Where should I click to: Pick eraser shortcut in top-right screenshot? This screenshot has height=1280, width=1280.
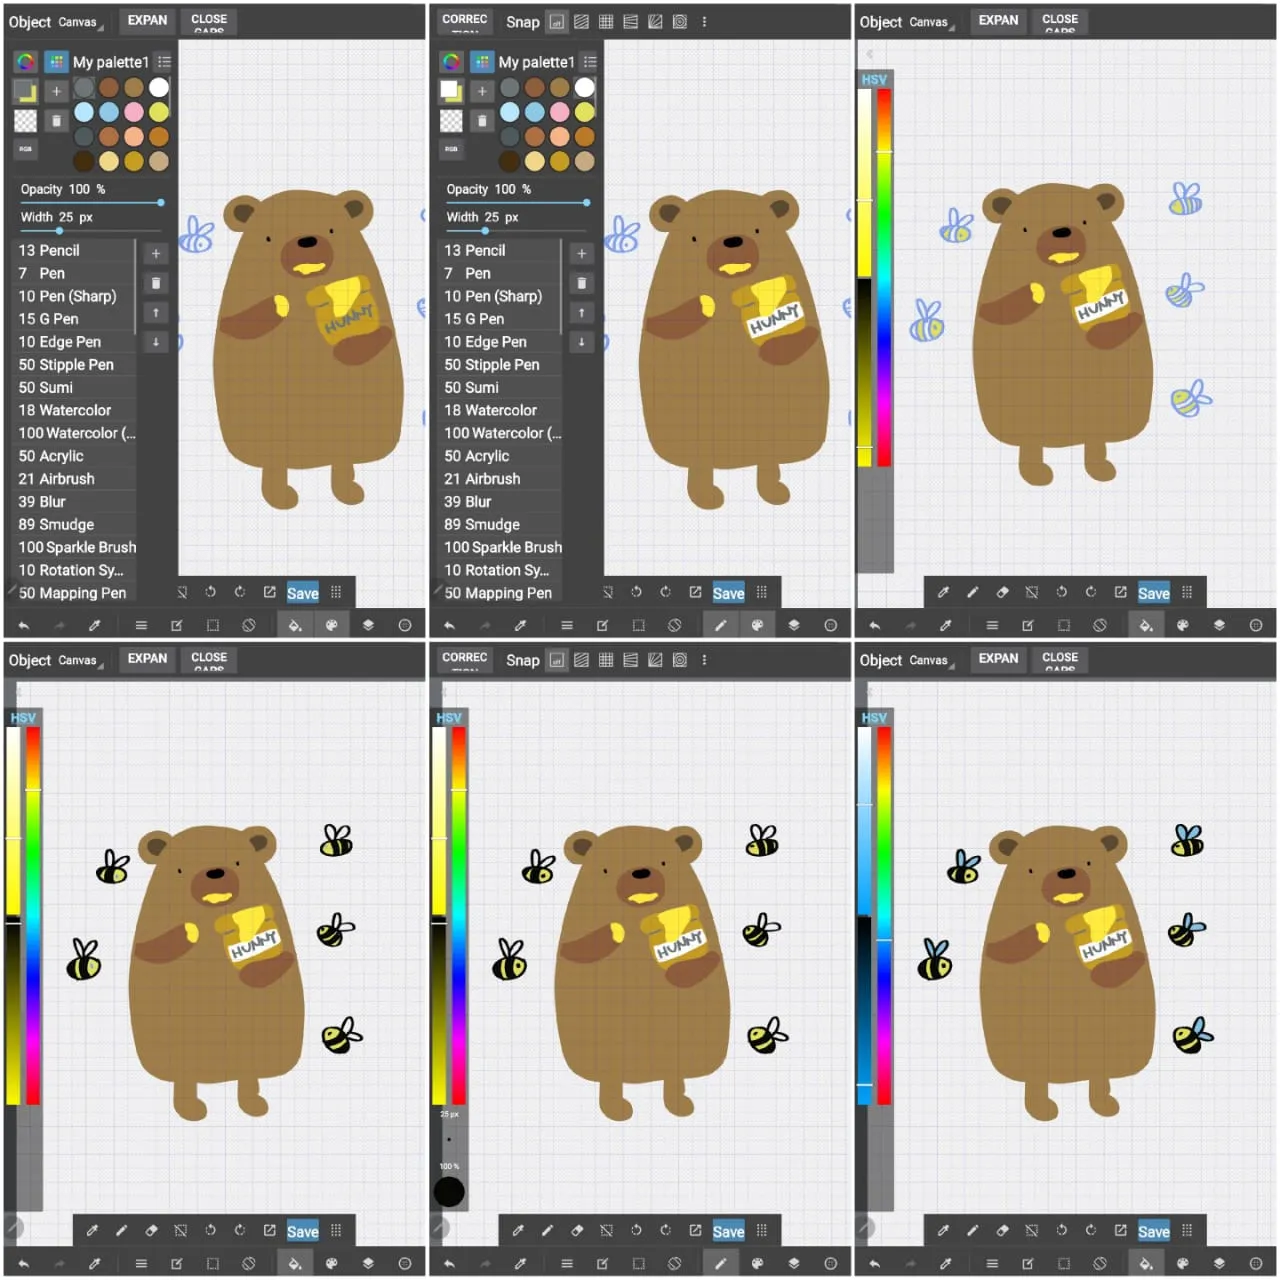point(1002,592)
